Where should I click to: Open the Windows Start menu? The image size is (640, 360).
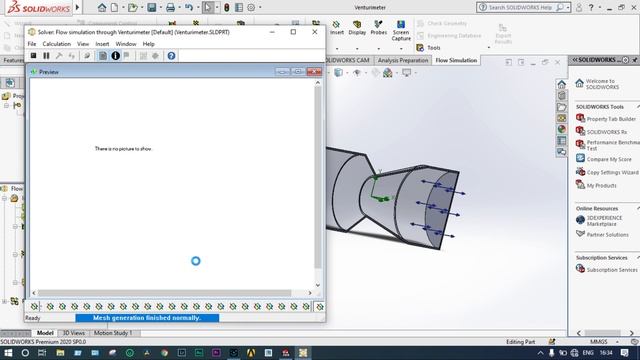[x=8, y=353]
